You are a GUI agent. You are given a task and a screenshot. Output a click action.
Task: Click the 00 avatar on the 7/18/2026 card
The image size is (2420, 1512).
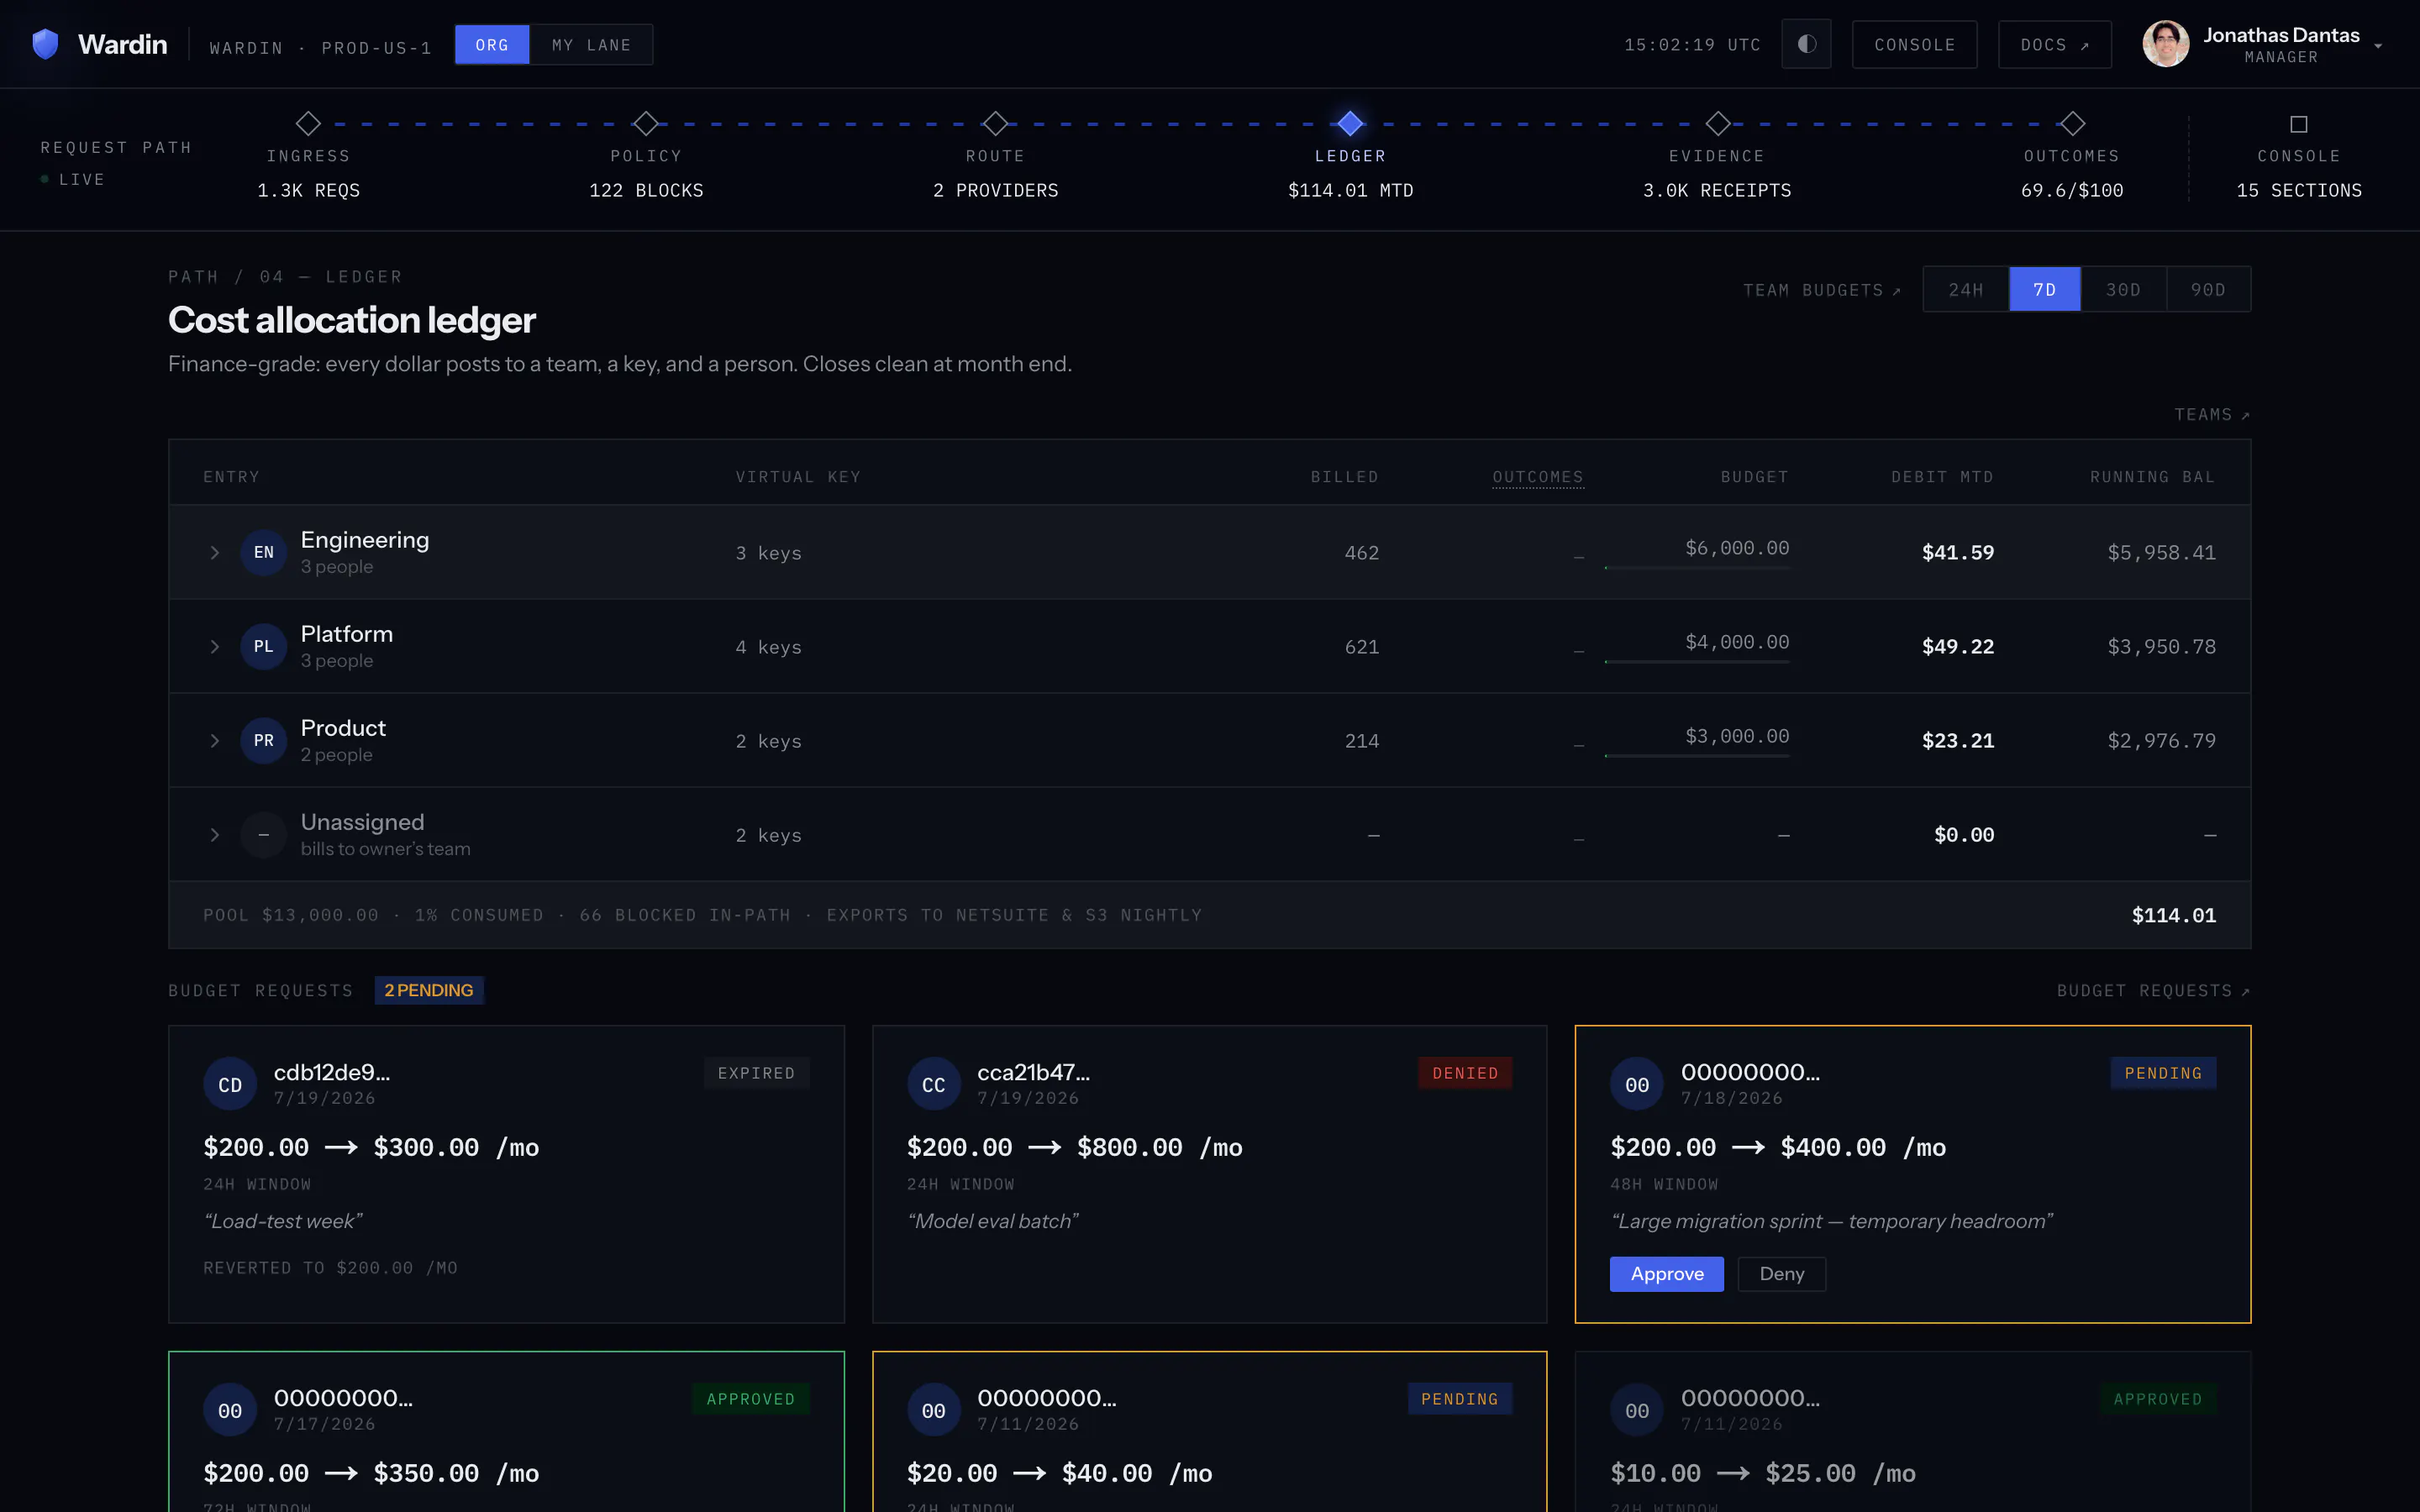(x=1637, y=1084)
